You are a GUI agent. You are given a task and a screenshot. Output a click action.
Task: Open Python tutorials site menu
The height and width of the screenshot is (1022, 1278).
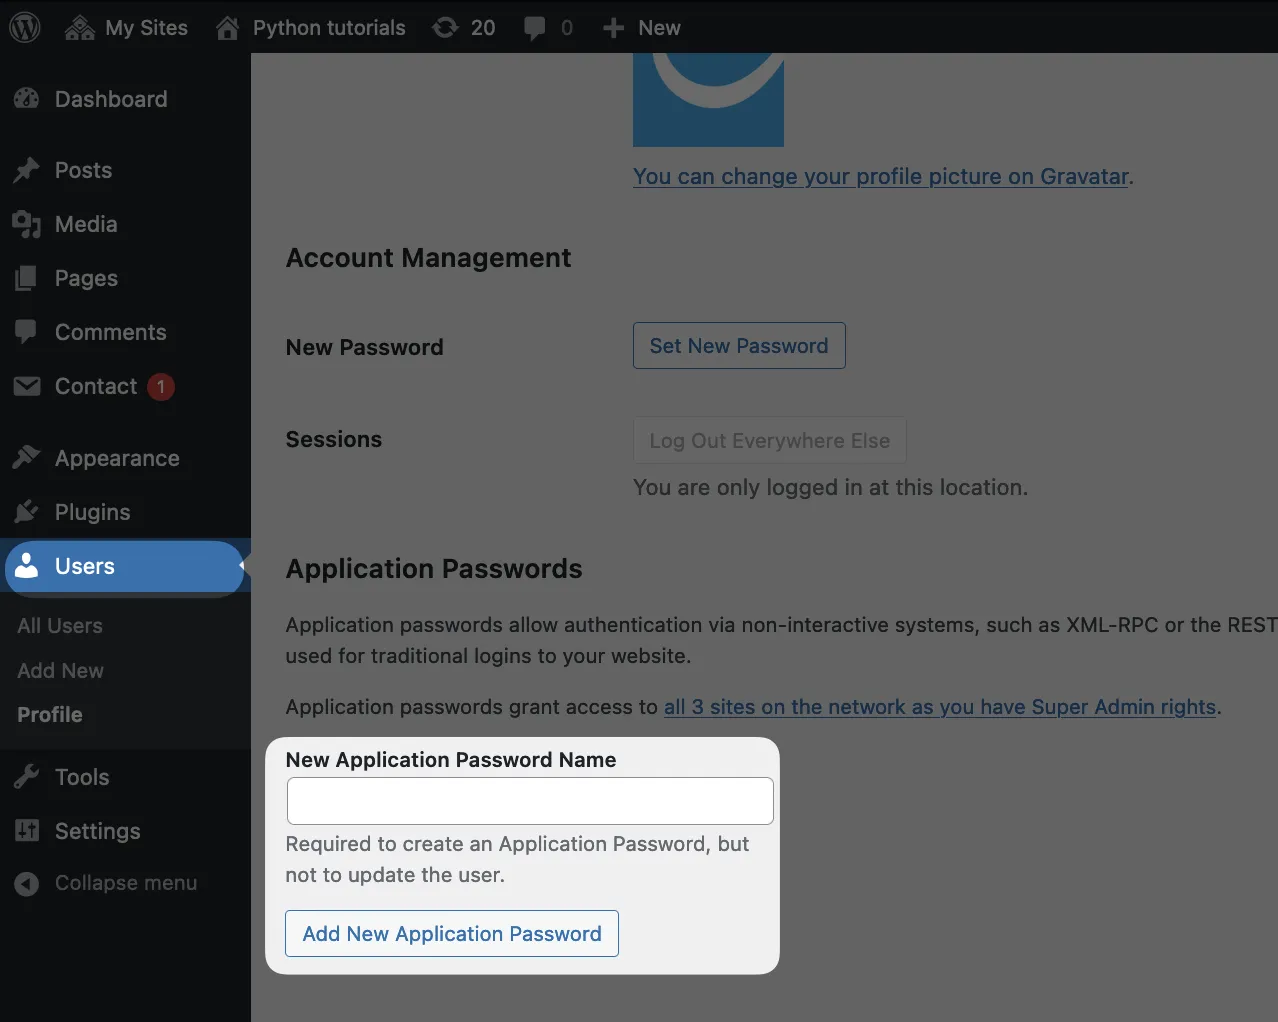[x=311, y=28]
